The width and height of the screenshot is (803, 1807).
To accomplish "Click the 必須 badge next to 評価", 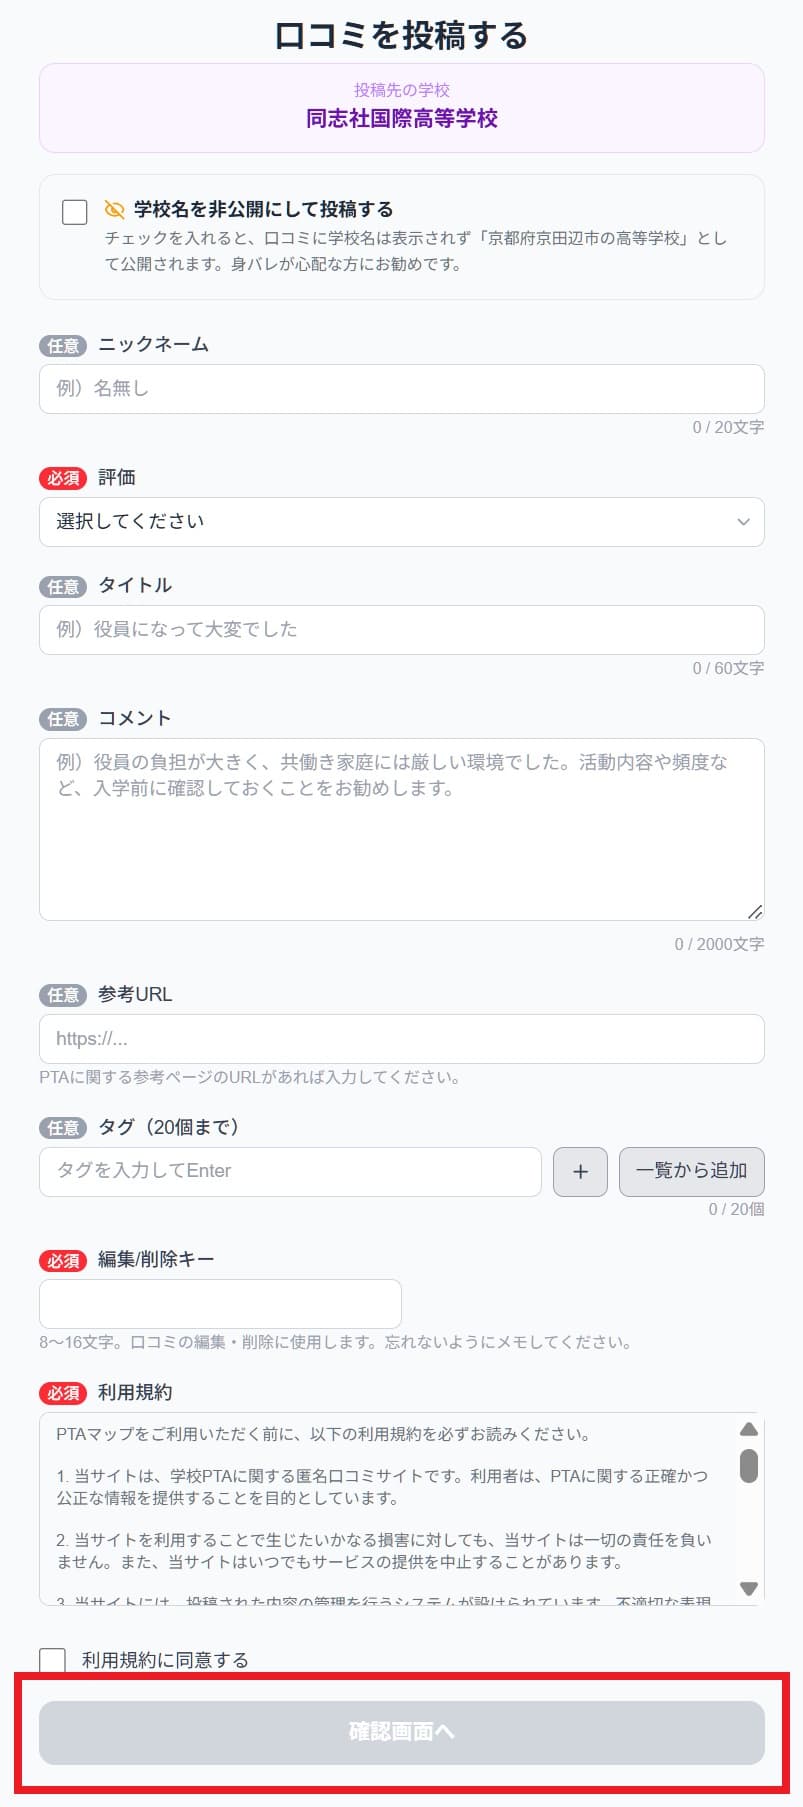I will (x=63, y=478).
